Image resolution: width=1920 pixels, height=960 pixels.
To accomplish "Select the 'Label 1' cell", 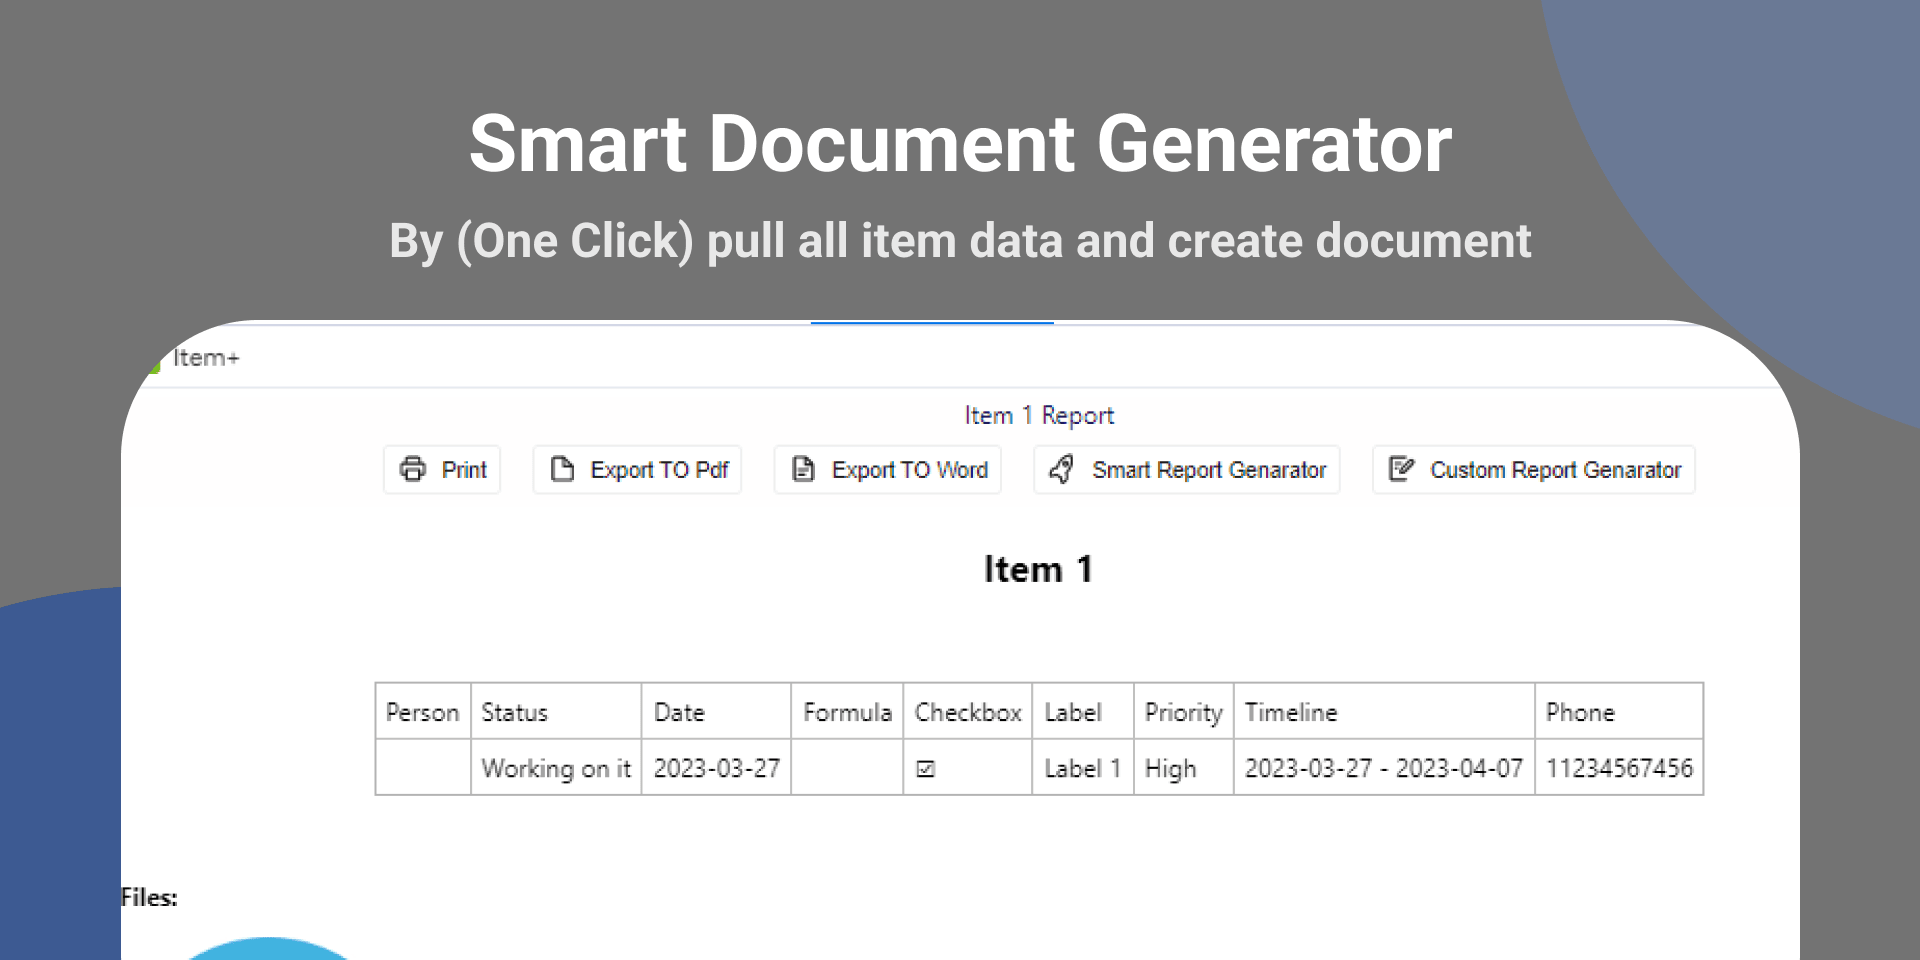I will tap(1083, 768).
